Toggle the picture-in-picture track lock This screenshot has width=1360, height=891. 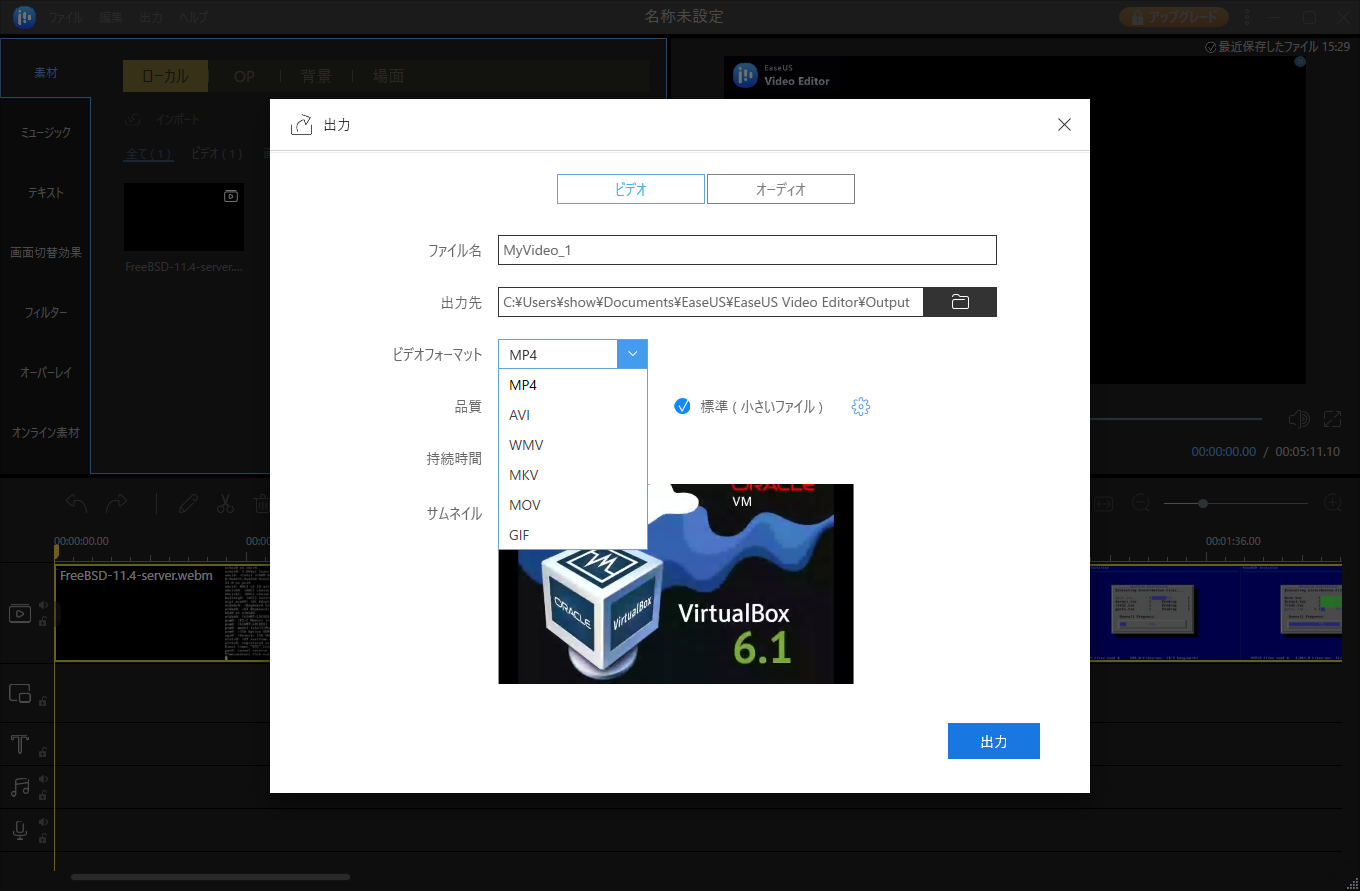click(43, 701)
